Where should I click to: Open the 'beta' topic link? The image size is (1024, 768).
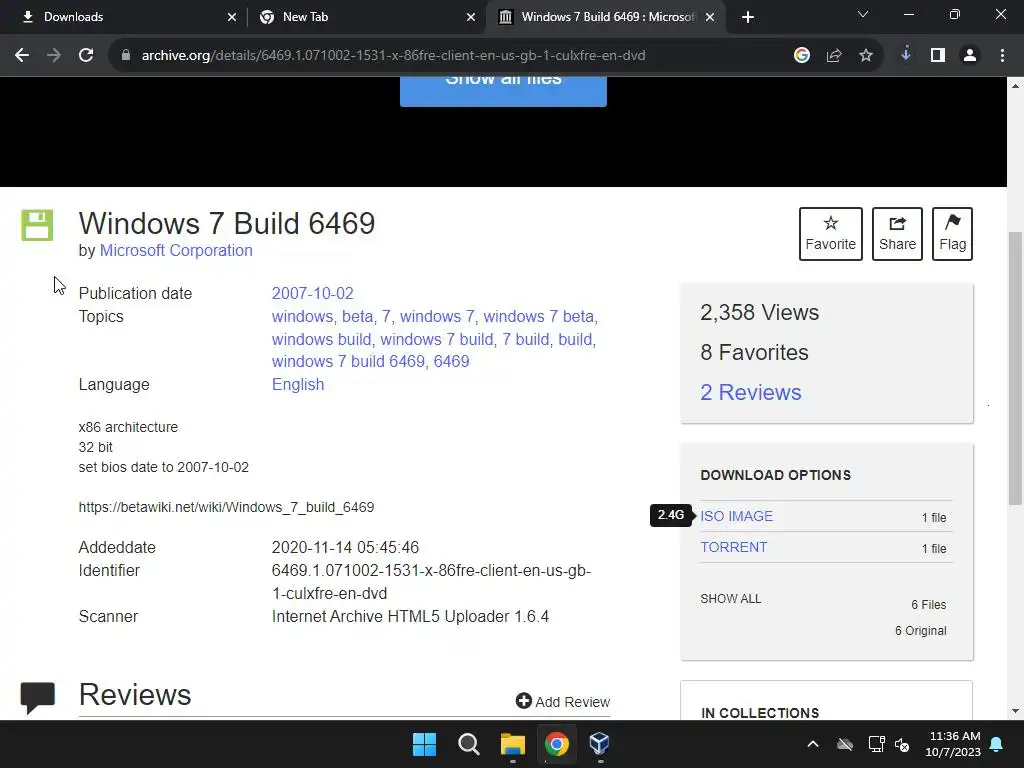point(357,317)
